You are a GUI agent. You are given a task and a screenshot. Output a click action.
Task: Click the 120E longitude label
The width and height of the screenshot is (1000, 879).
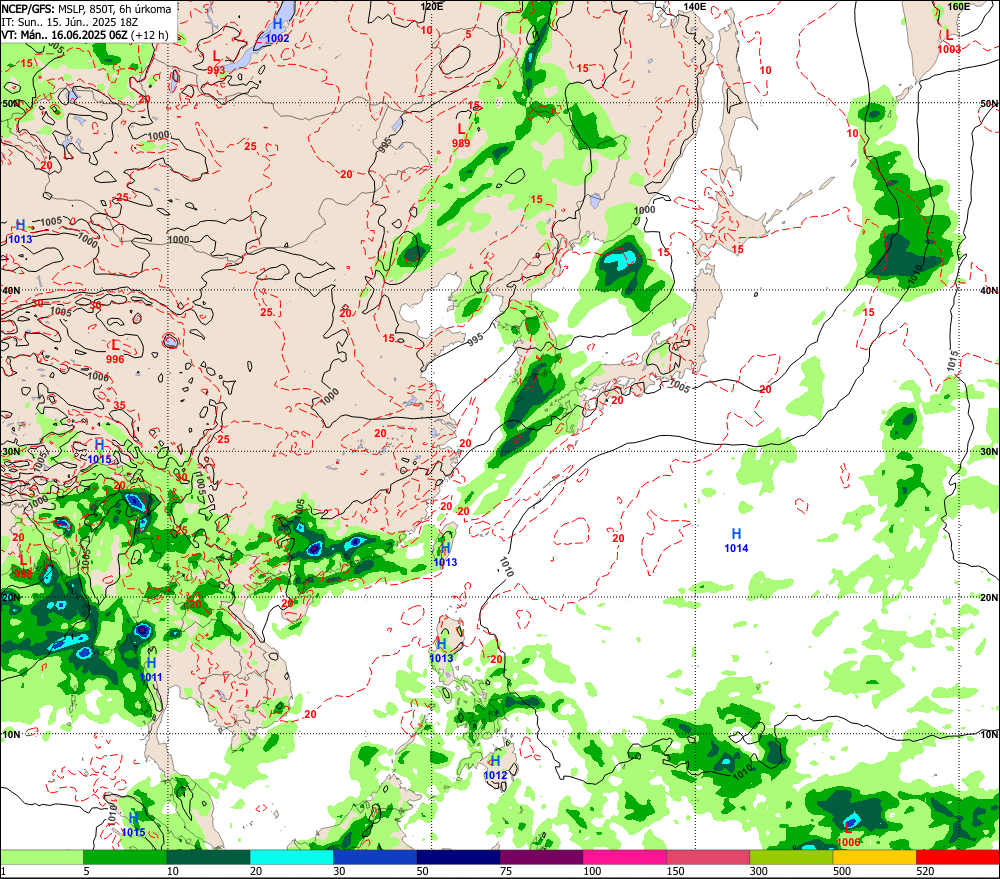[432, 6]
